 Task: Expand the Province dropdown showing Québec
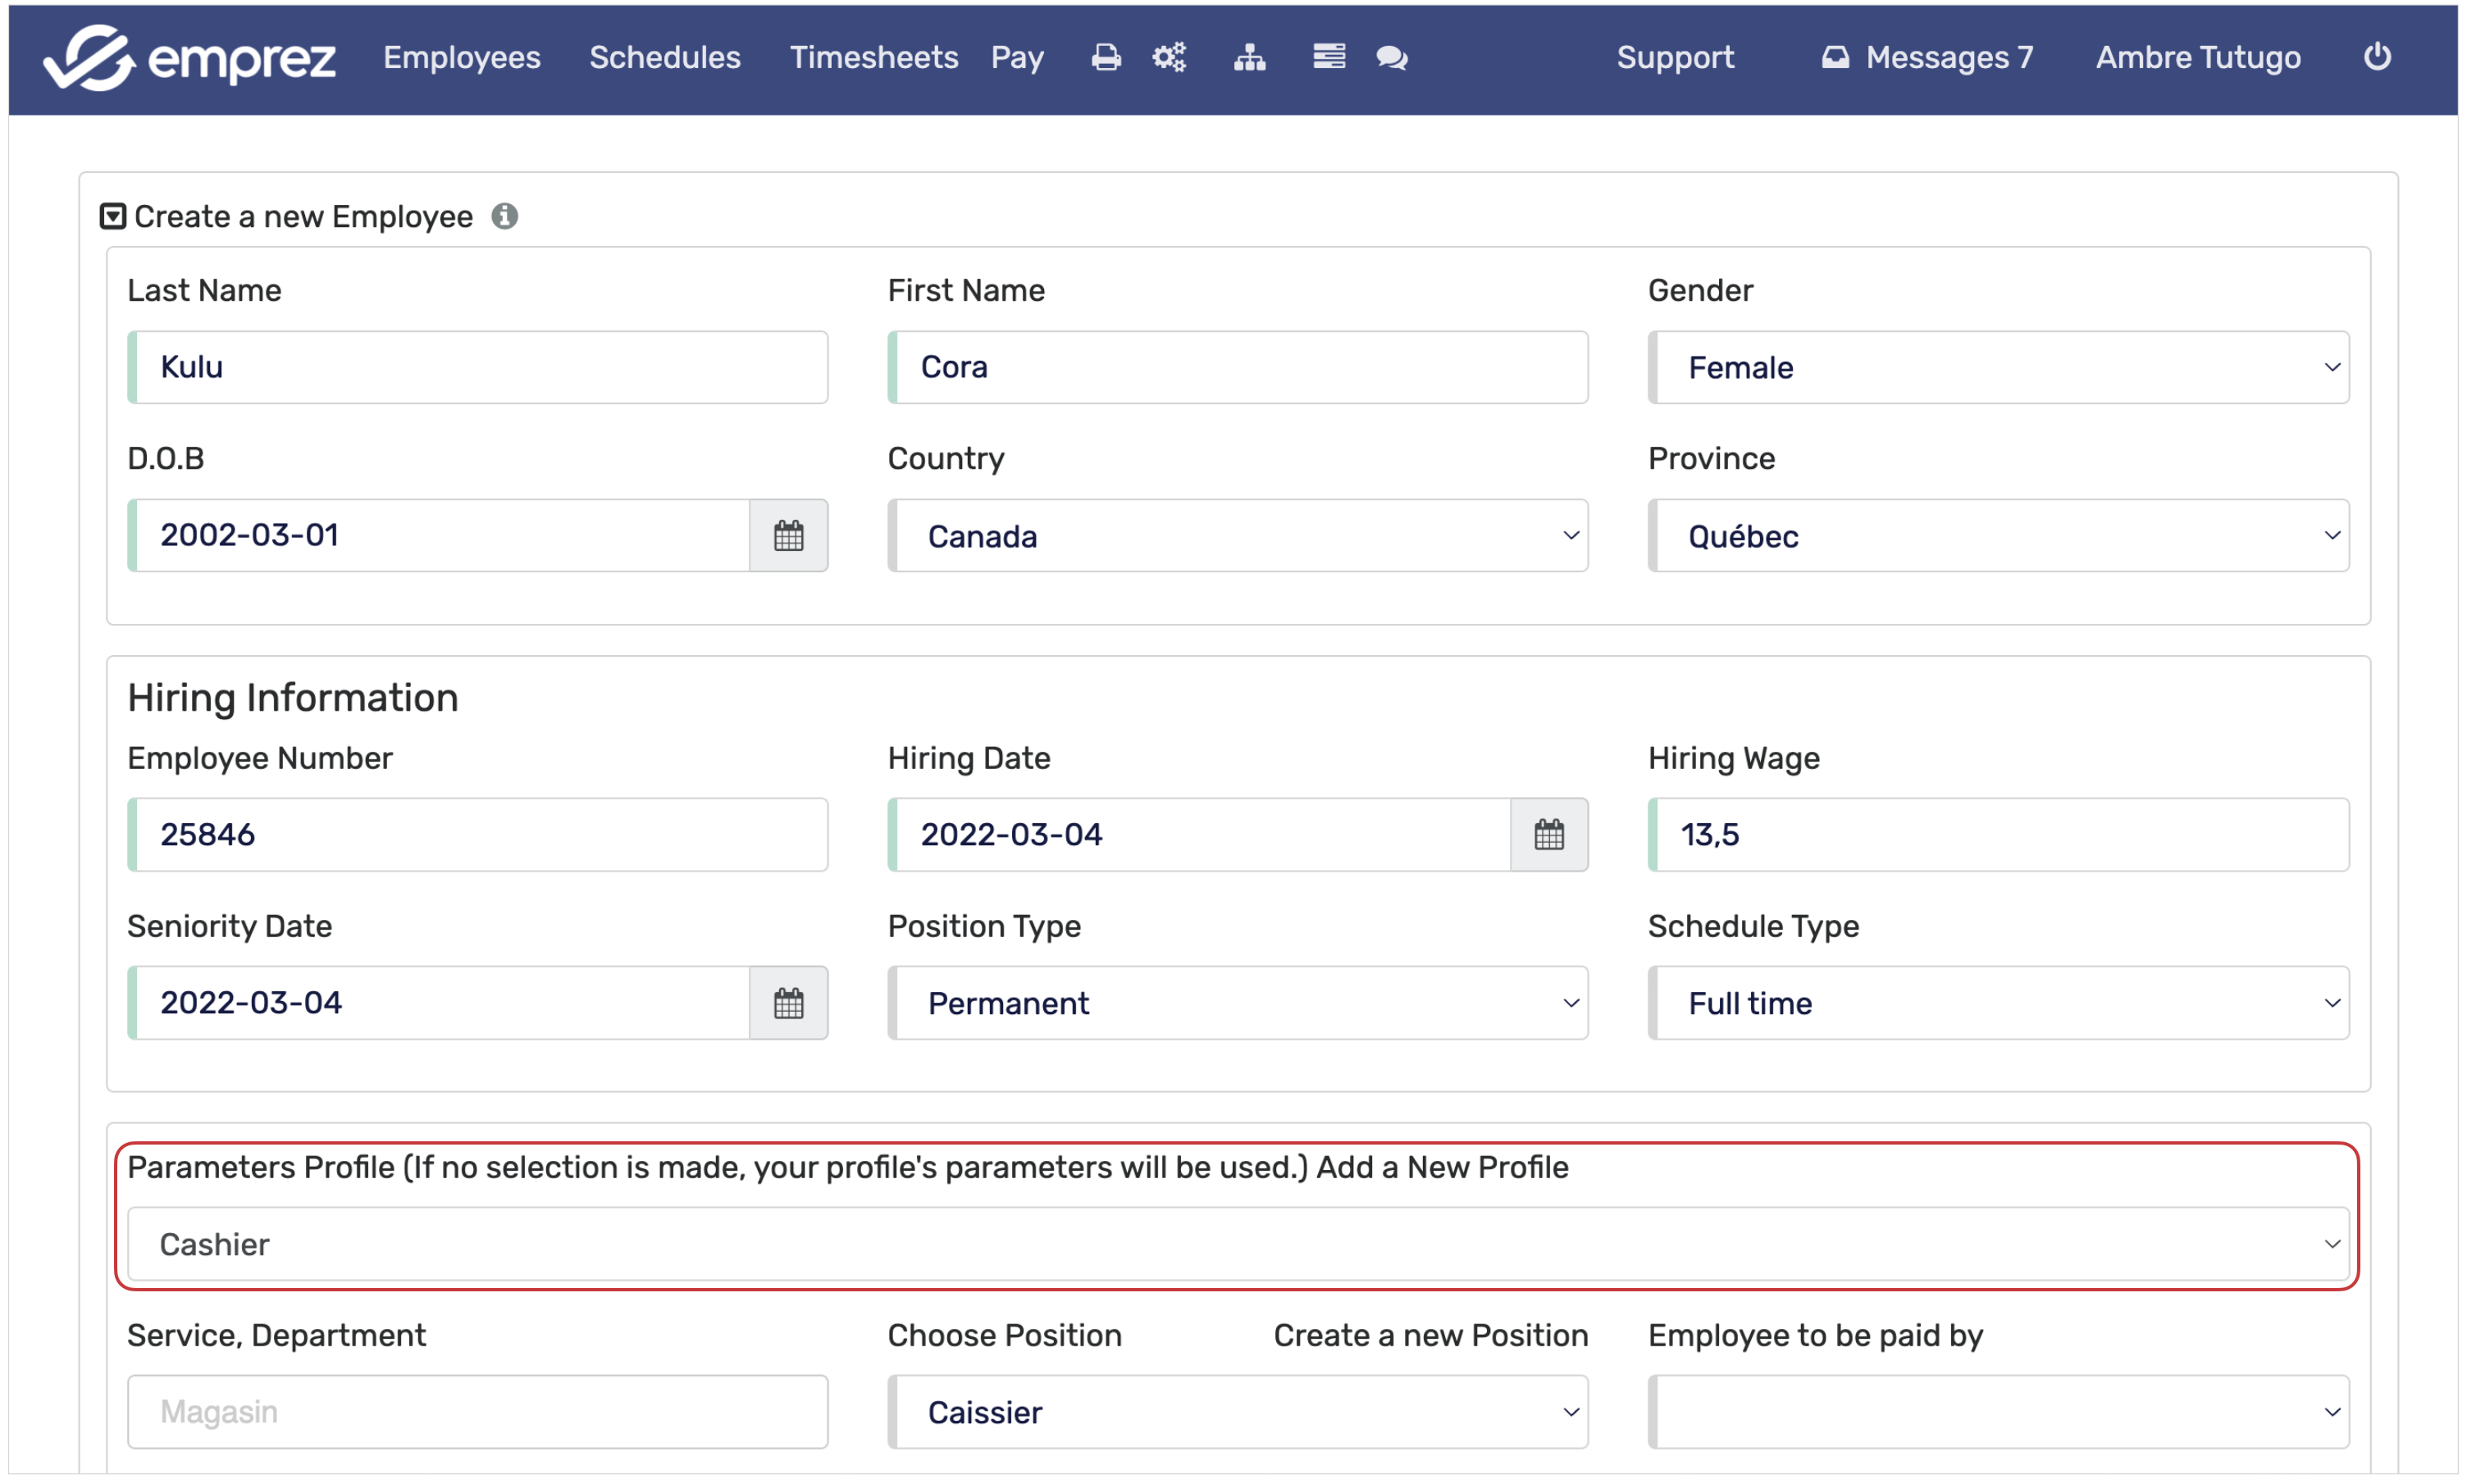(1998, 536)
